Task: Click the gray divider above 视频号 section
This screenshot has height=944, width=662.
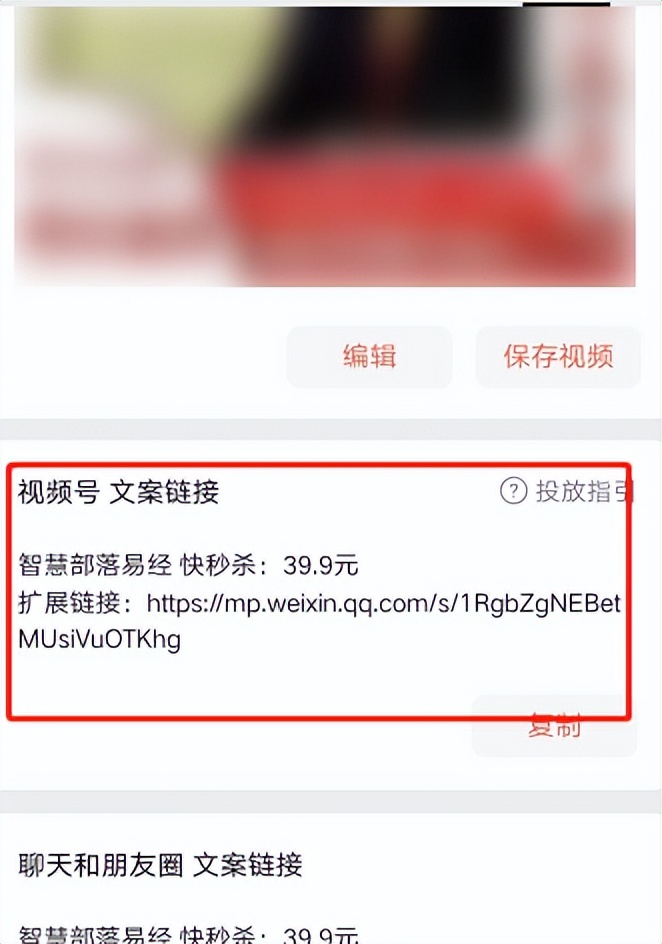Action: coord(331,429)
